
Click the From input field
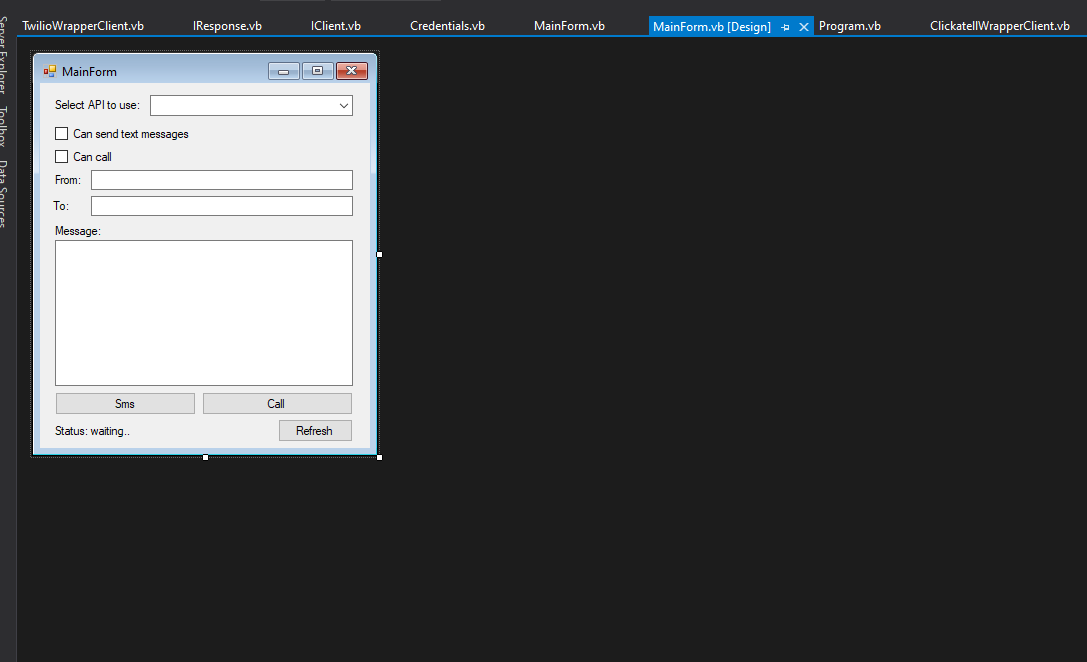pos(222,180)
